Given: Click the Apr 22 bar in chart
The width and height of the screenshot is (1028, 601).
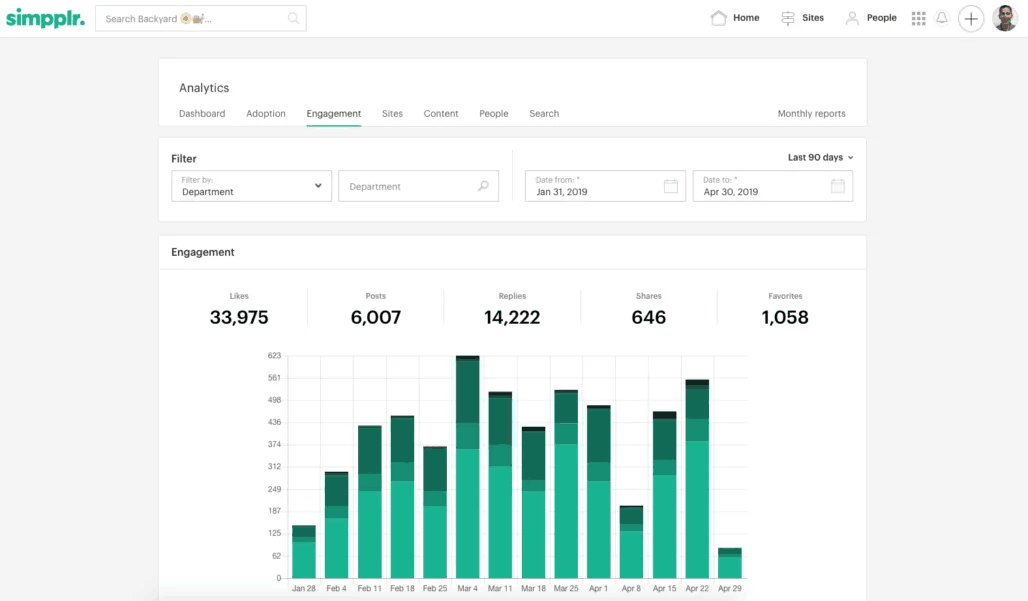Looking at the screenshot, I should (697, 478).
